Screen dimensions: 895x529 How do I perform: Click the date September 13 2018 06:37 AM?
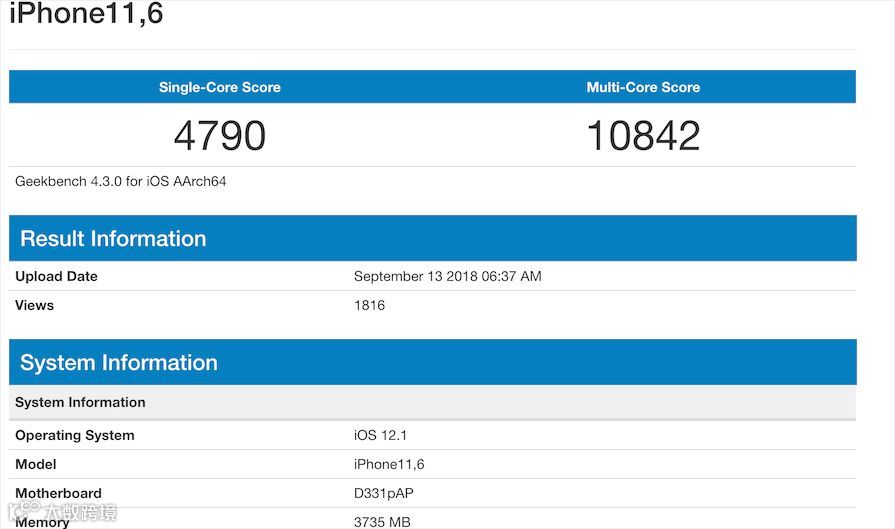(x=448, y=276)
